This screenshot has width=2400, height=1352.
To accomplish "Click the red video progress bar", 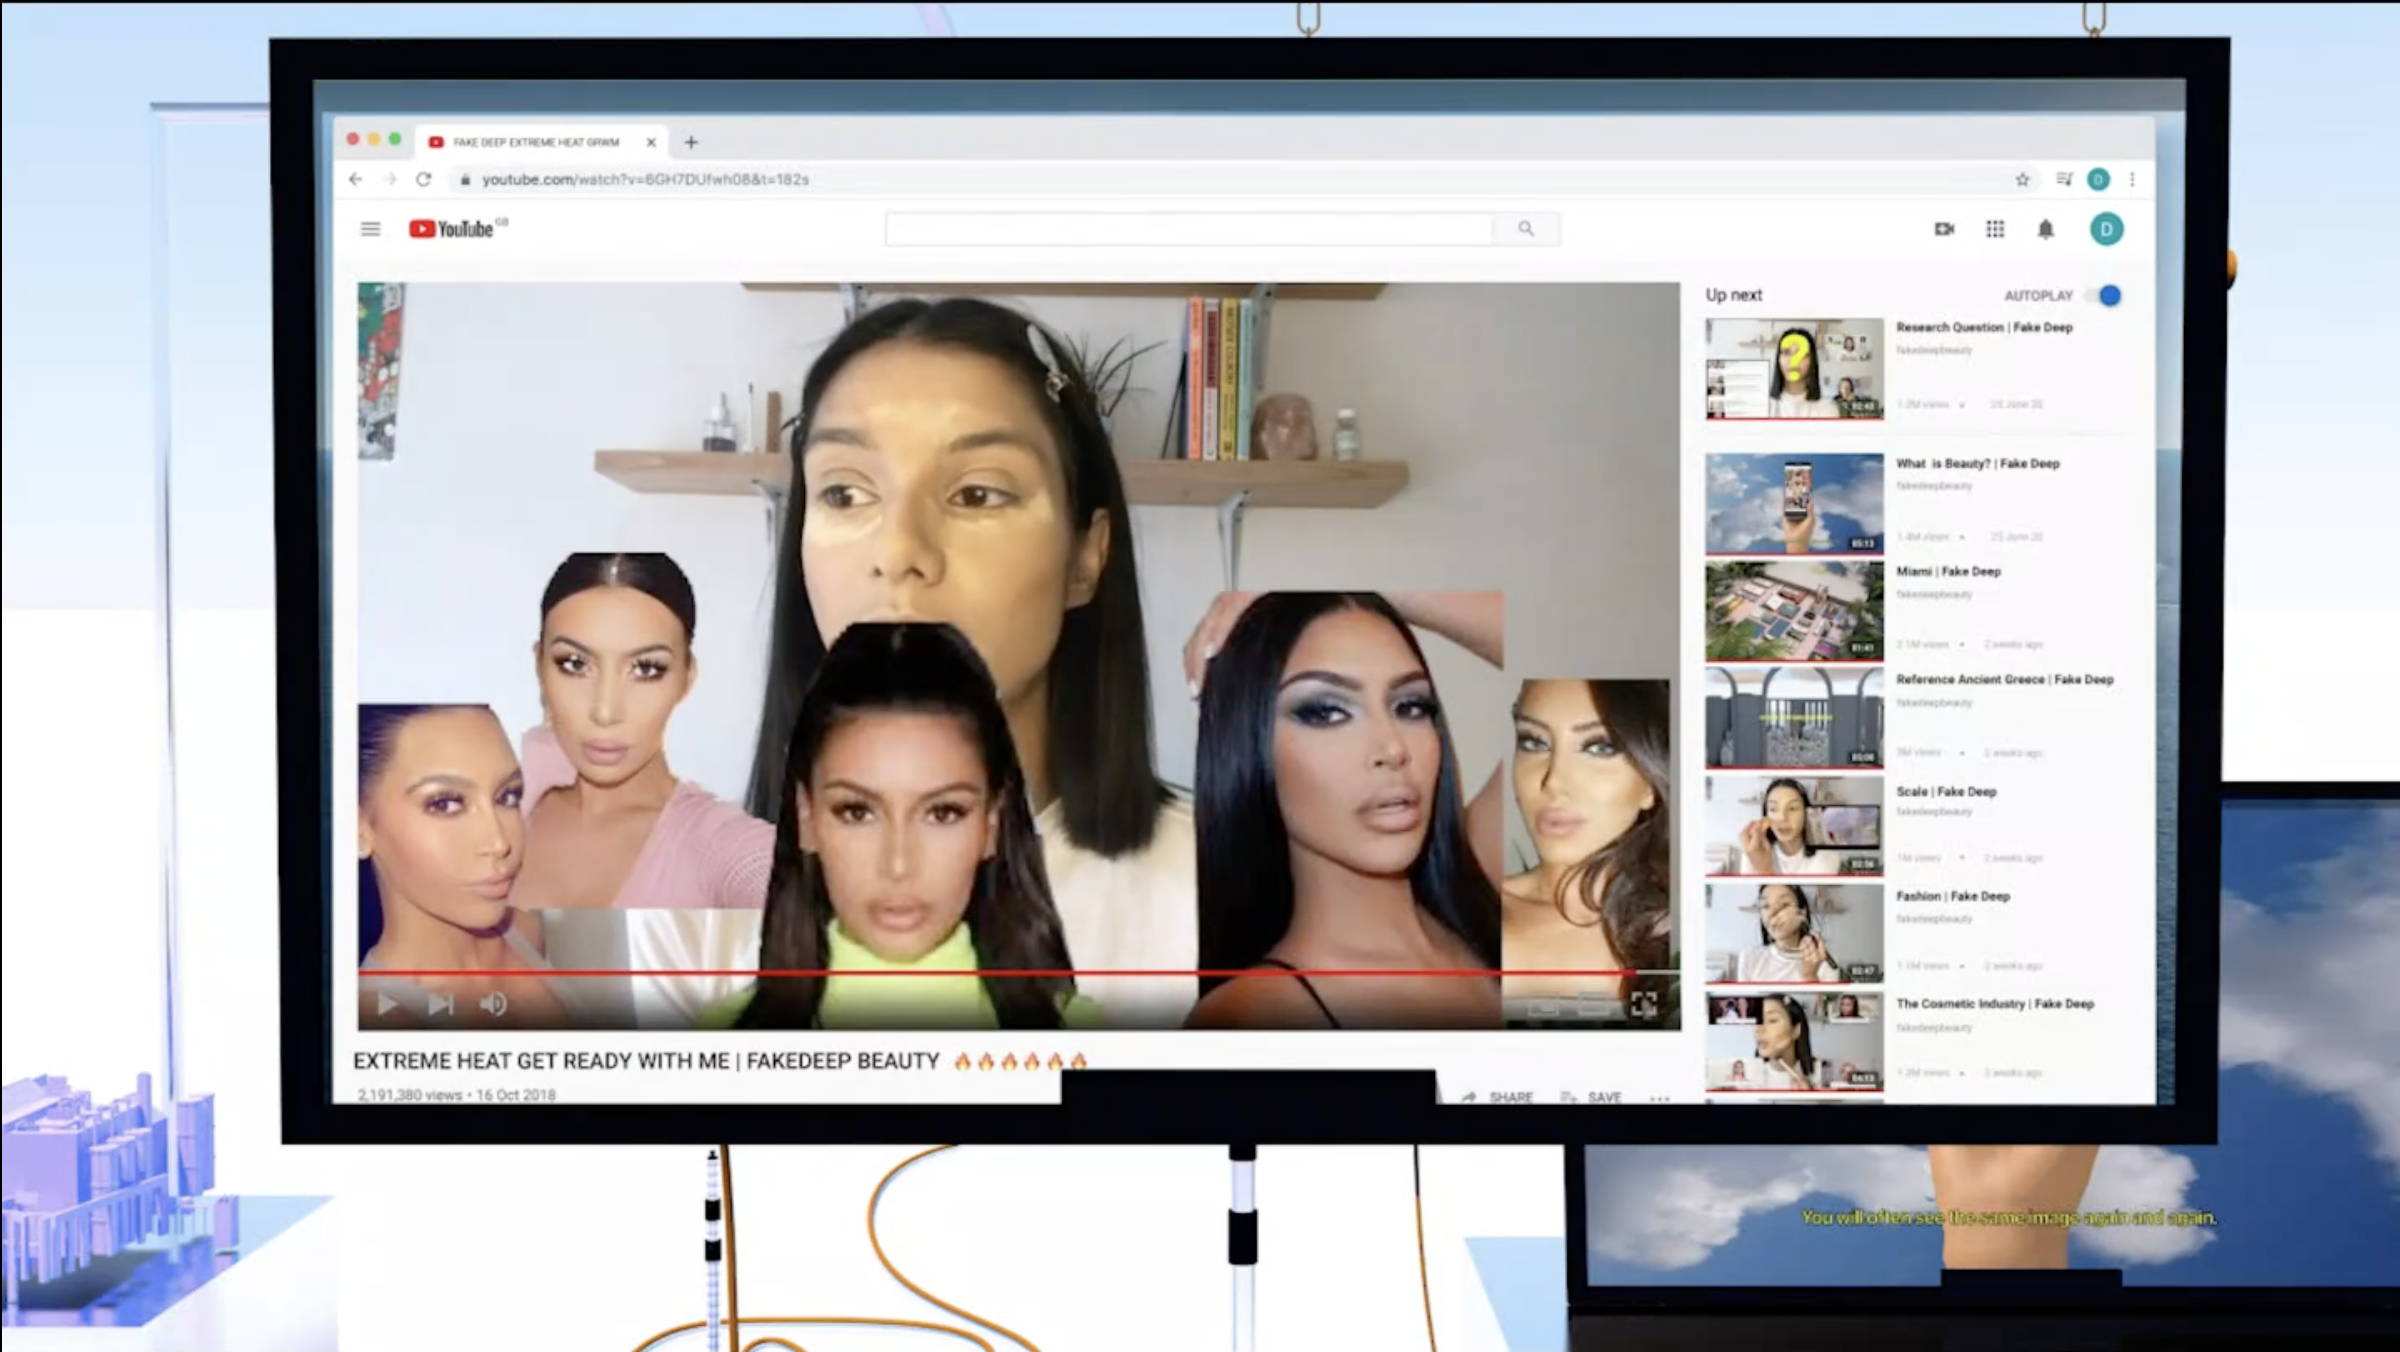I will [x=1018, y=971].
